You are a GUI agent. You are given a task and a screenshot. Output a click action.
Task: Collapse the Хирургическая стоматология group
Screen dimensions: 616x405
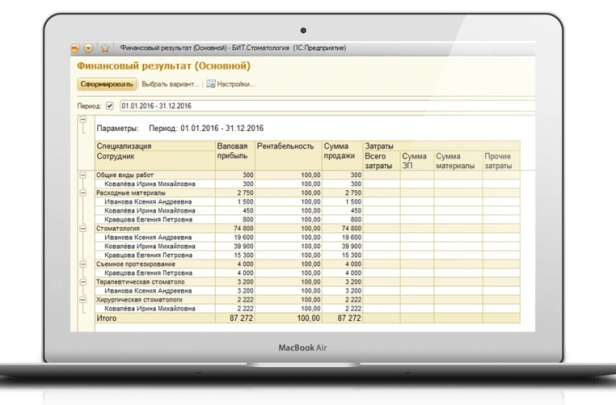[83, 299]
